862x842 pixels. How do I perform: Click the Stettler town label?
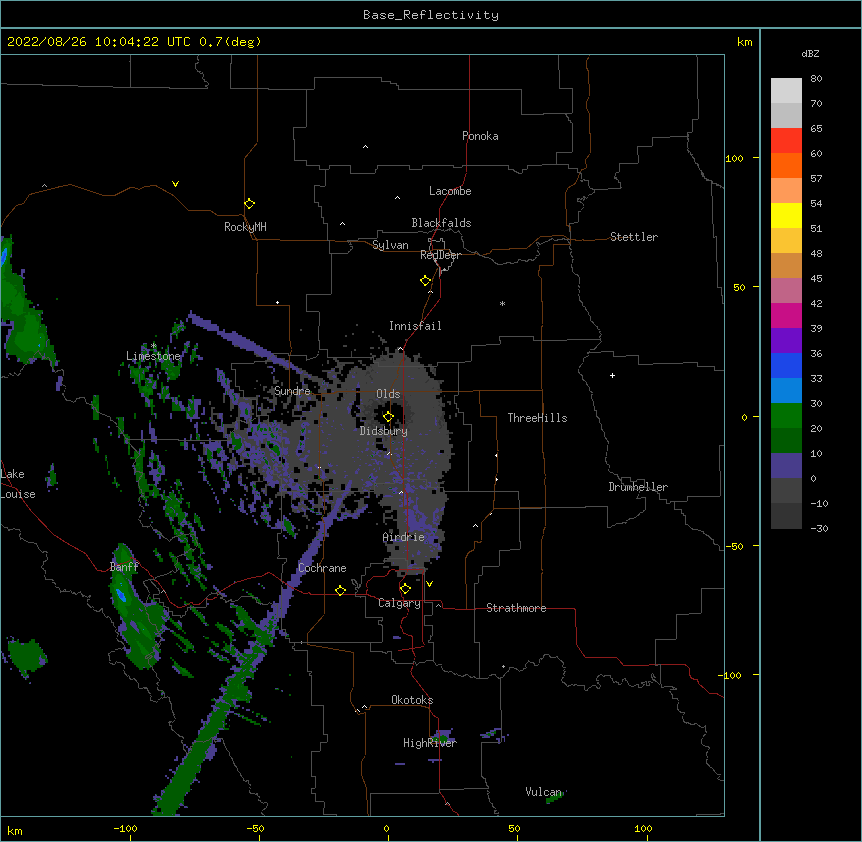pyautogui.click(x=634, y=237)
